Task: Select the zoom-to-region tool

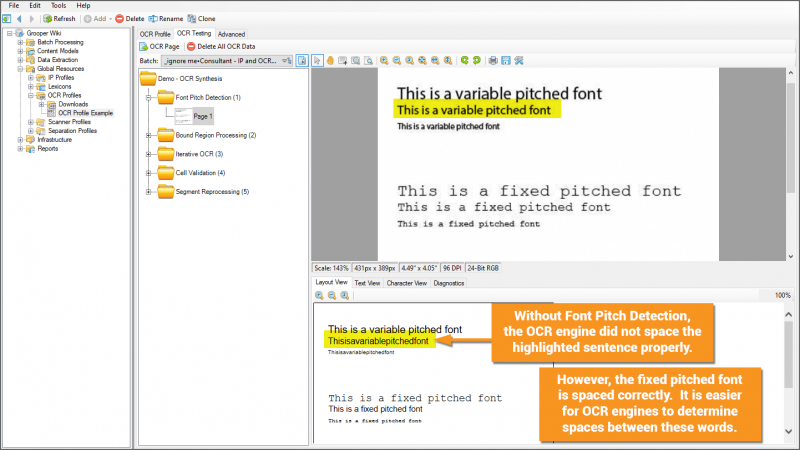Action: (x=356, y=61)
